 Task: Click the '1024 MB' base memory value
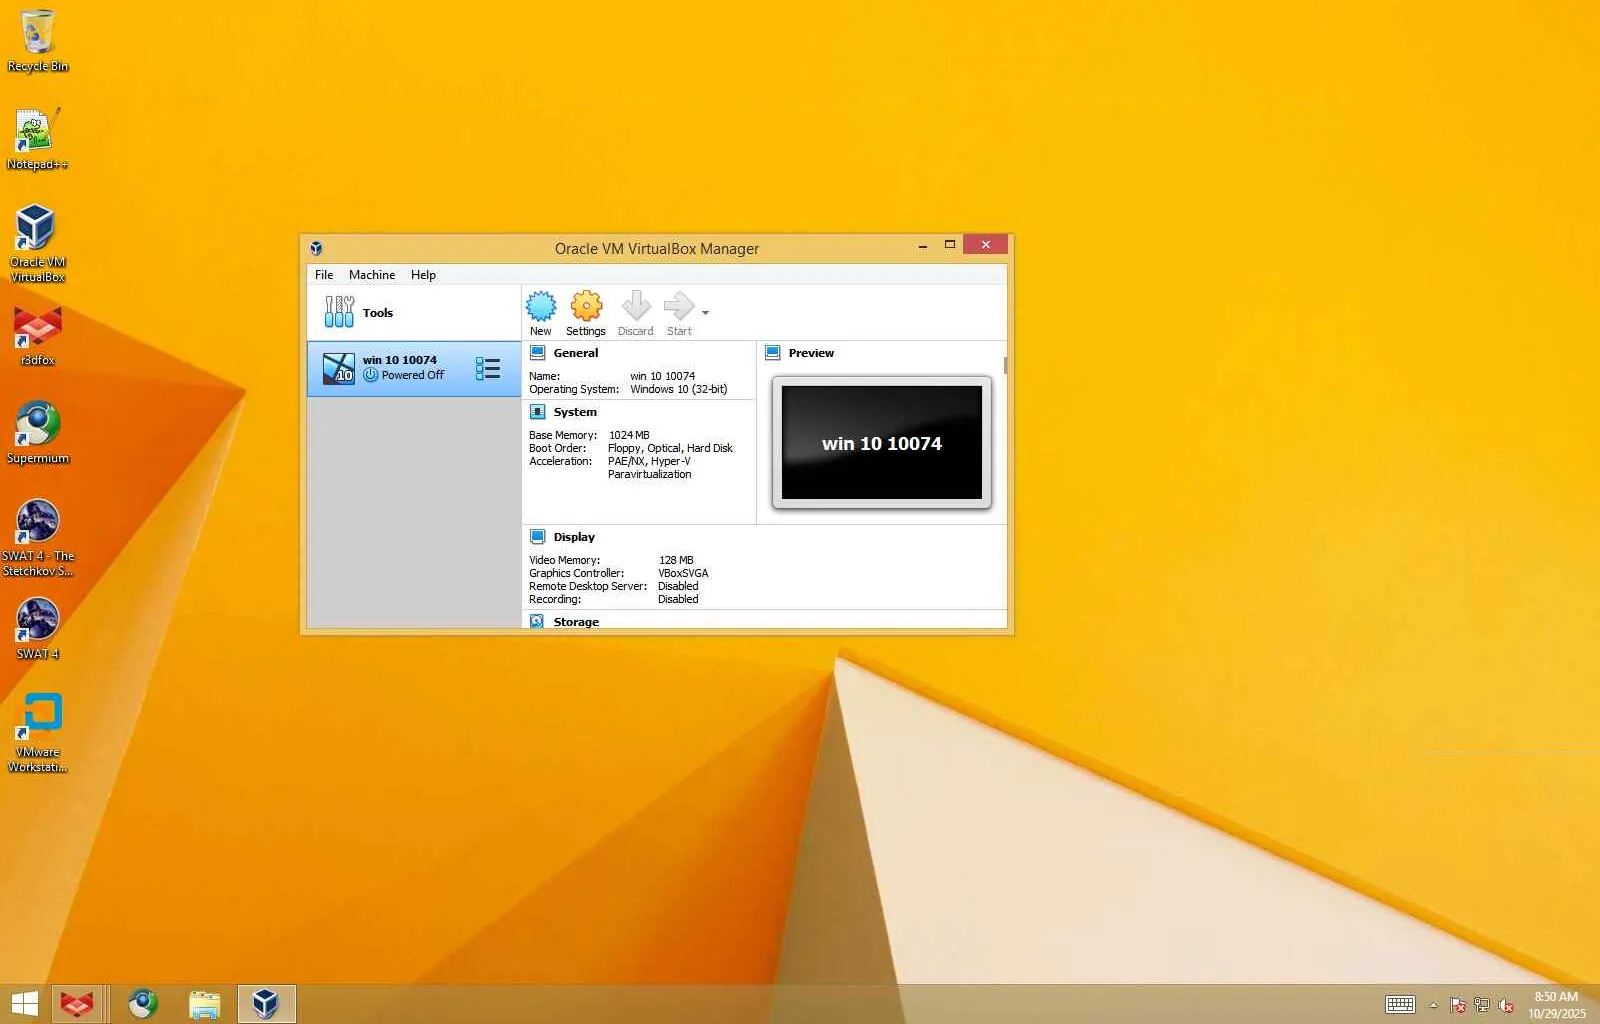[x=629, y=435]
